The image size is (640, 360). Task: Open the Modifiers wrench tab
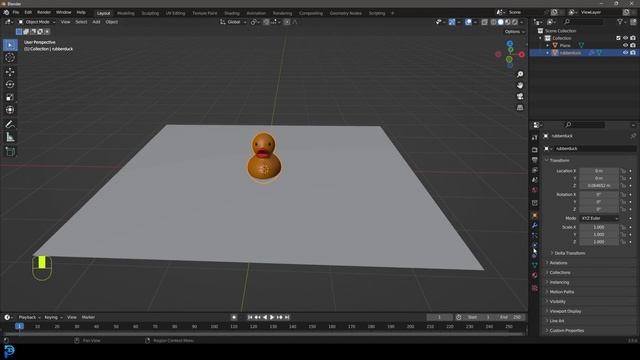click(535, 225)
